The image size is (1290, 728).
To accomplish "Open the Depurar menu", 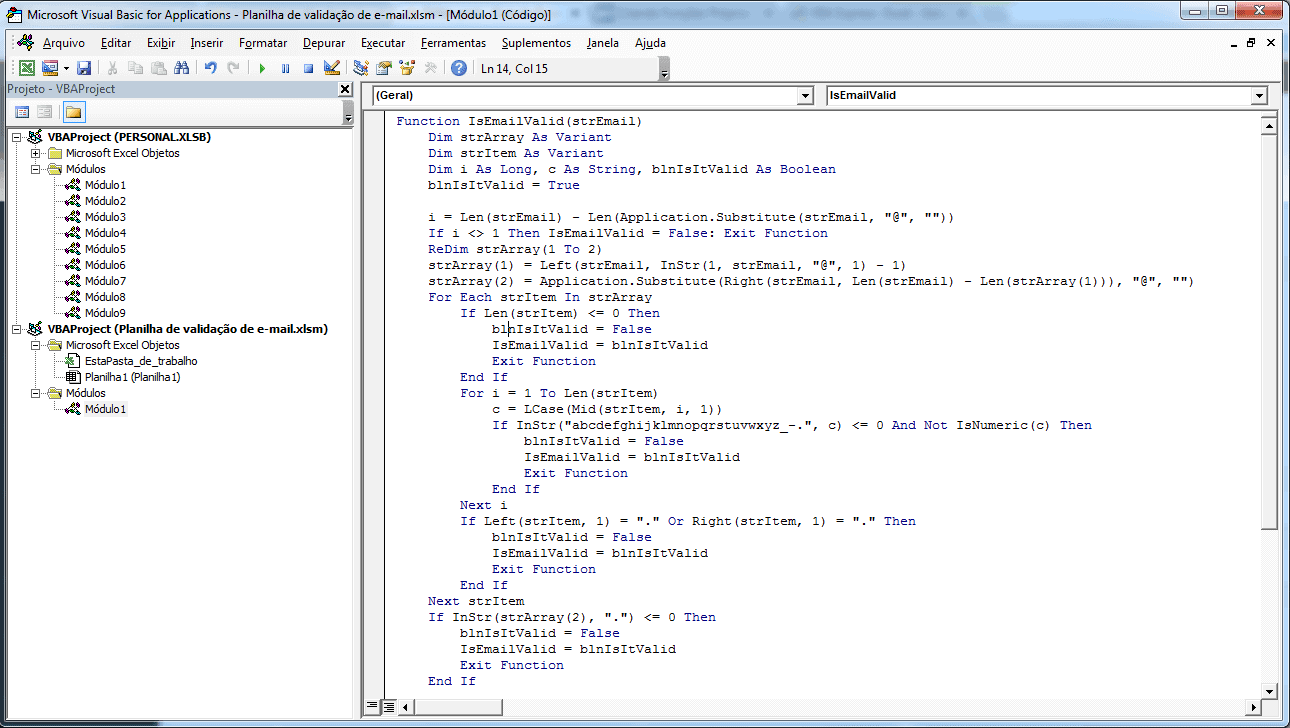I will coord(324,43).
